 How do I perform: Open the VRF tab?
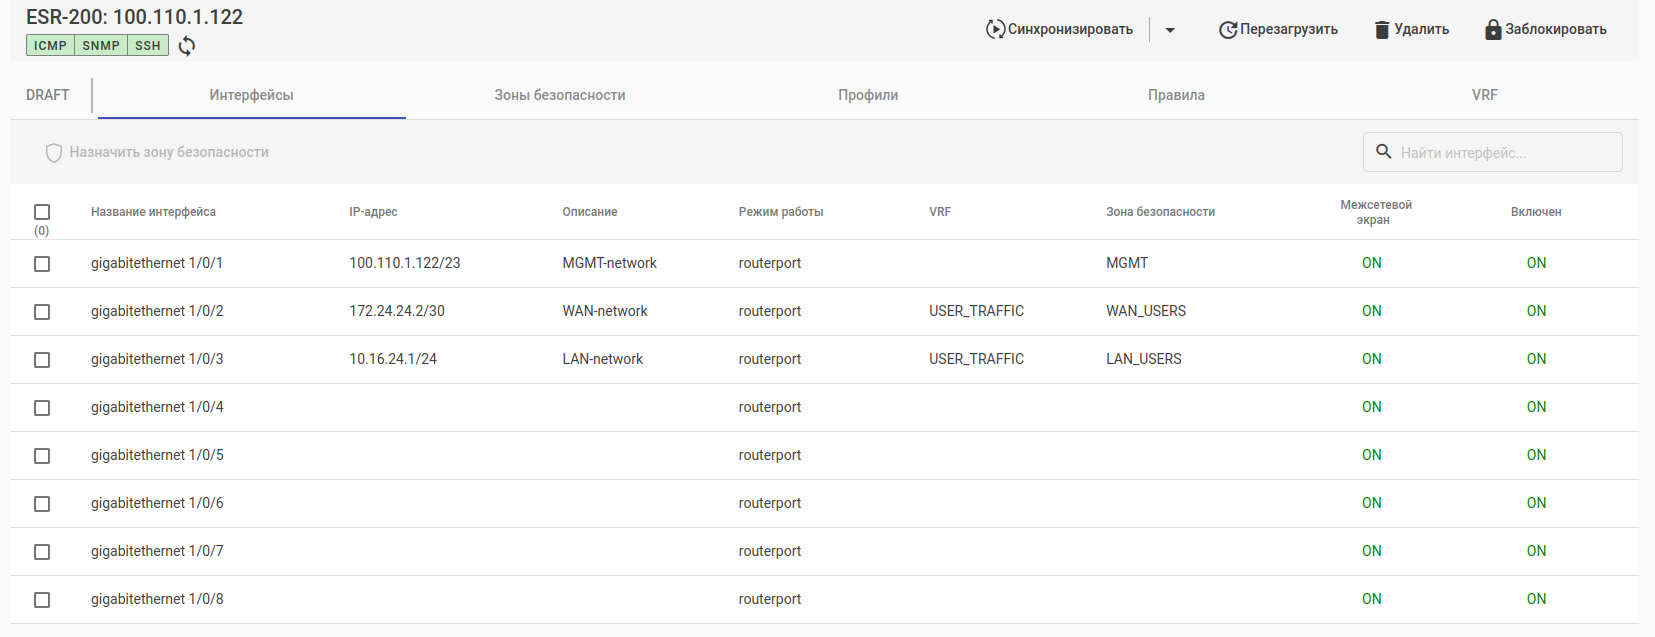pyautogui.click(x=1484, y=95)
